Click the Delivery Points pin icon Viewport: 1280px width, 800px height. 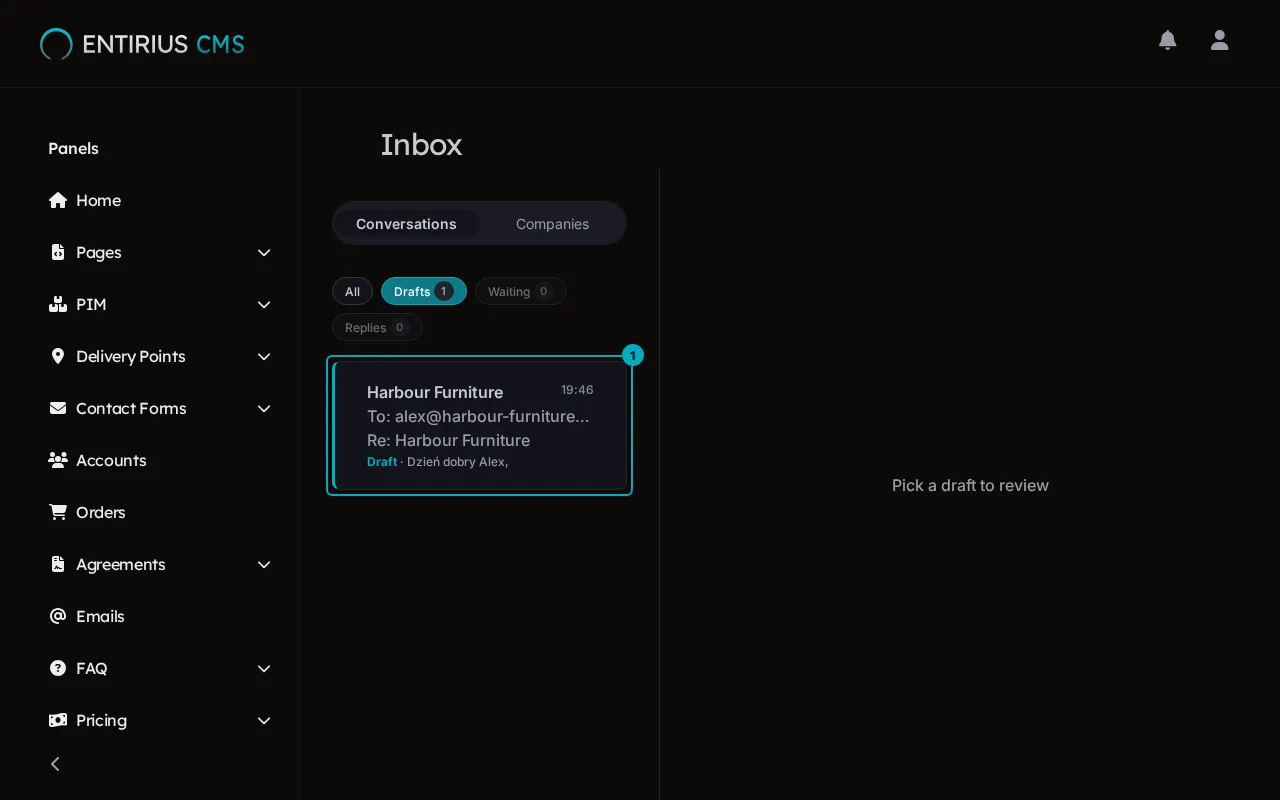pos(58,356)
